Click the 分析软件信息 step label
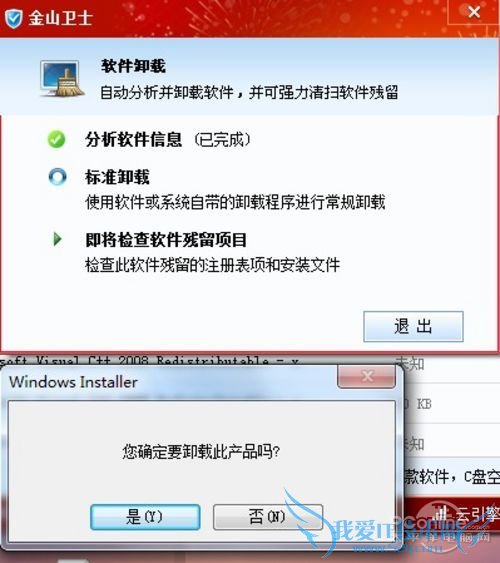Viewport: 500px width, 563px height. pyautogui.click(x=134, y=139)
